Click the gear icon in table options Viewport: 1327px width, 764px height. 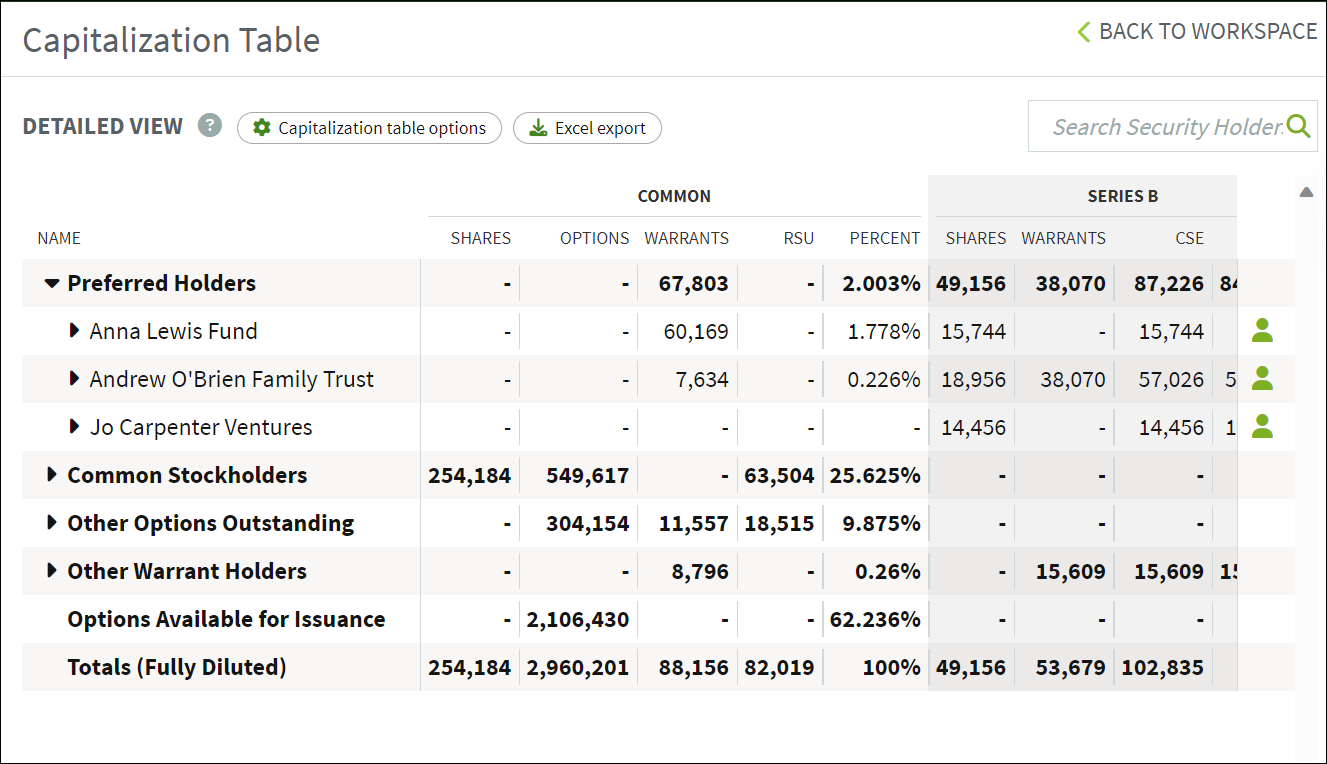click(262, 128)
